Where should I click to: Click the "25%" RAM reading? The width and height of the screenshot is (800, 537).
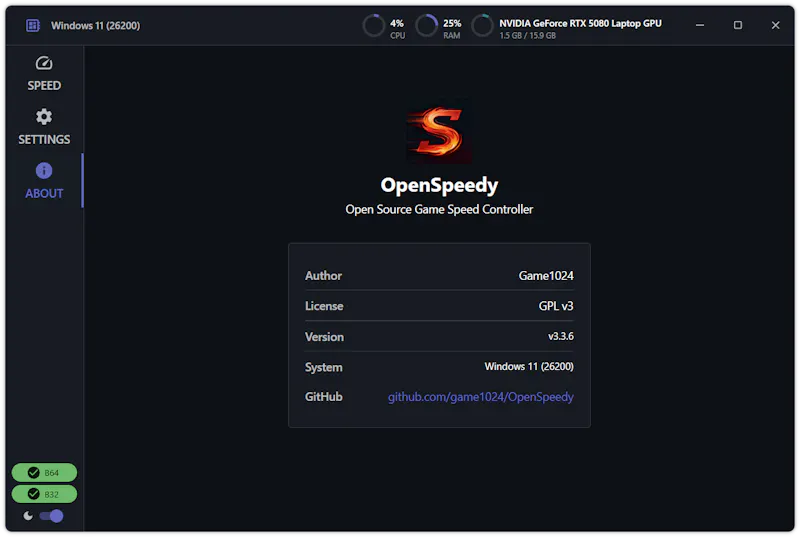452,23
